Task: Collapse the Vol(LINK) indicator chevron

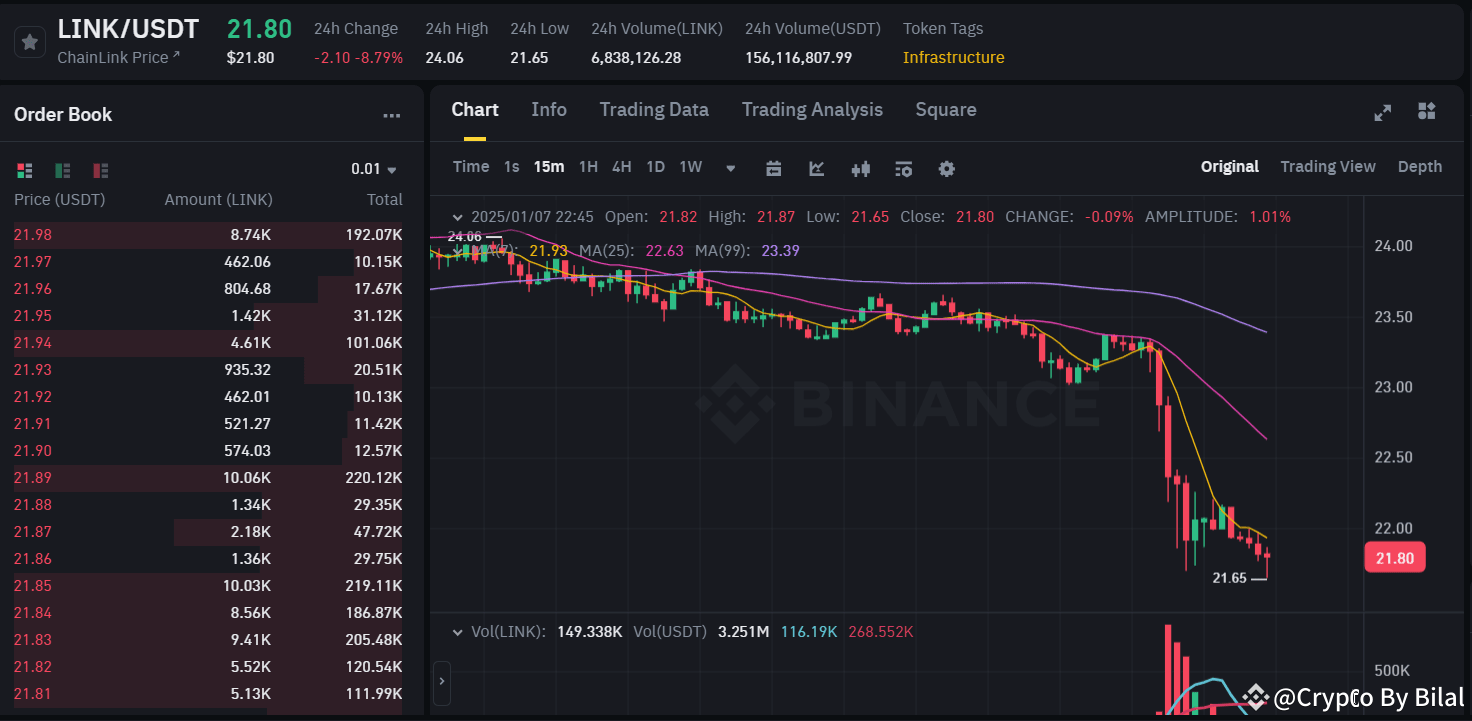Action: coord(458,632)
